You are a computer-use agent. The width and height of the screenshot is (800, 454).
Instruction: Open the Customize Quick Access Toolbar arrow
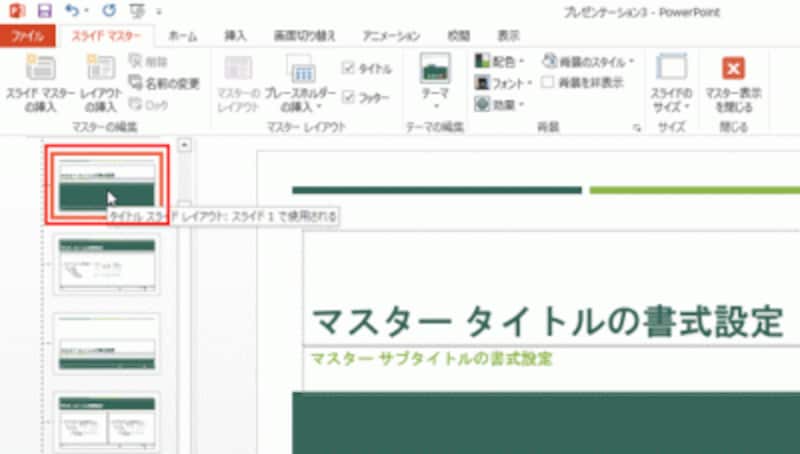(x=159, y=11)
